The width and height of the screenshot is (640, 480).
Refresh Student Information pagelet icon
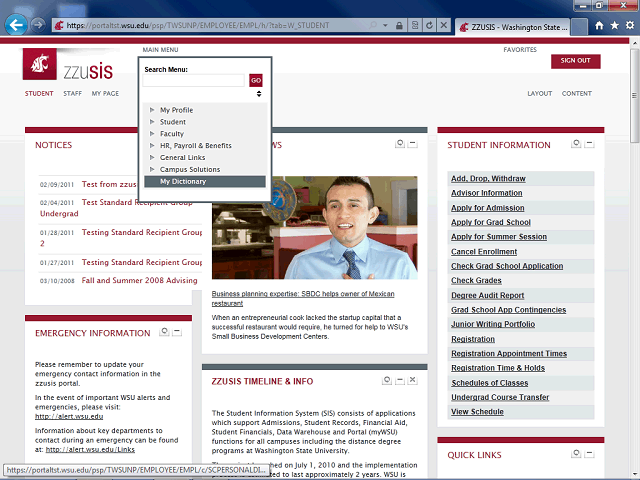[x=576, y=144]
